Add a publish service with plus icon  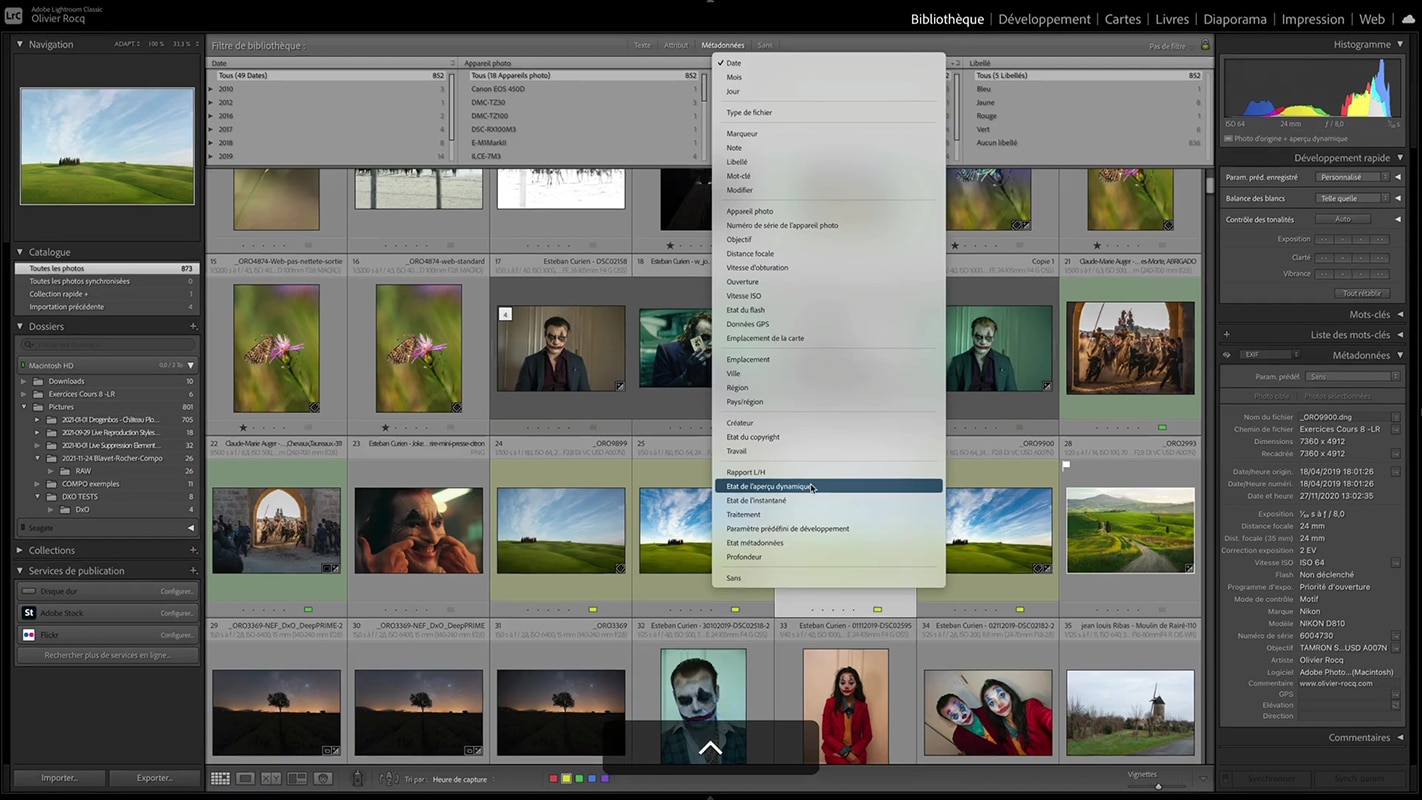(x=193, y=571)
